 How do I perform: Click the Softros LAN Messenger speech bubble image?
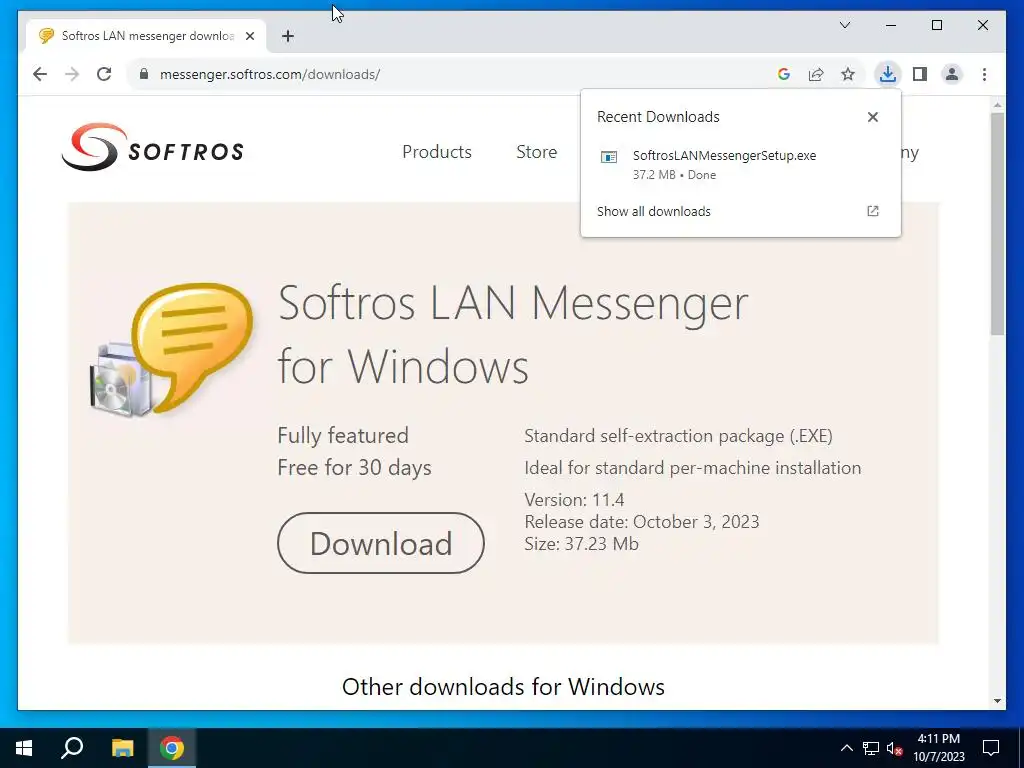pos(172,350)
